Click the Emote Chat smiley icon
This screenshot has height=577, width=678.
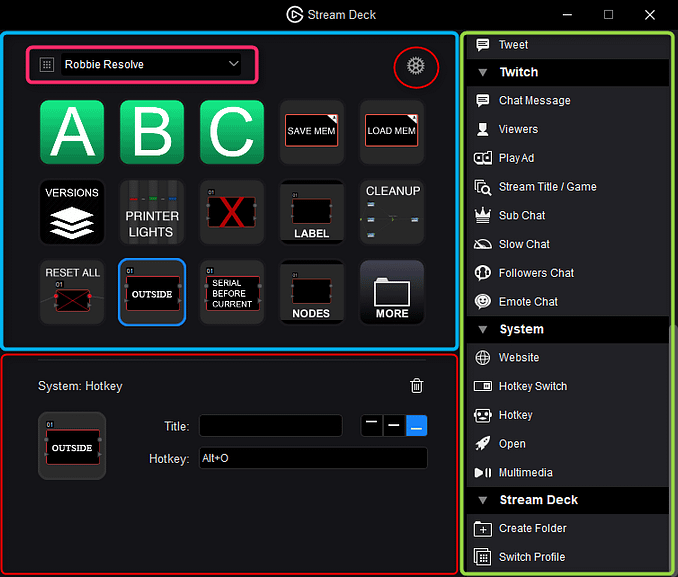point(483,301)
